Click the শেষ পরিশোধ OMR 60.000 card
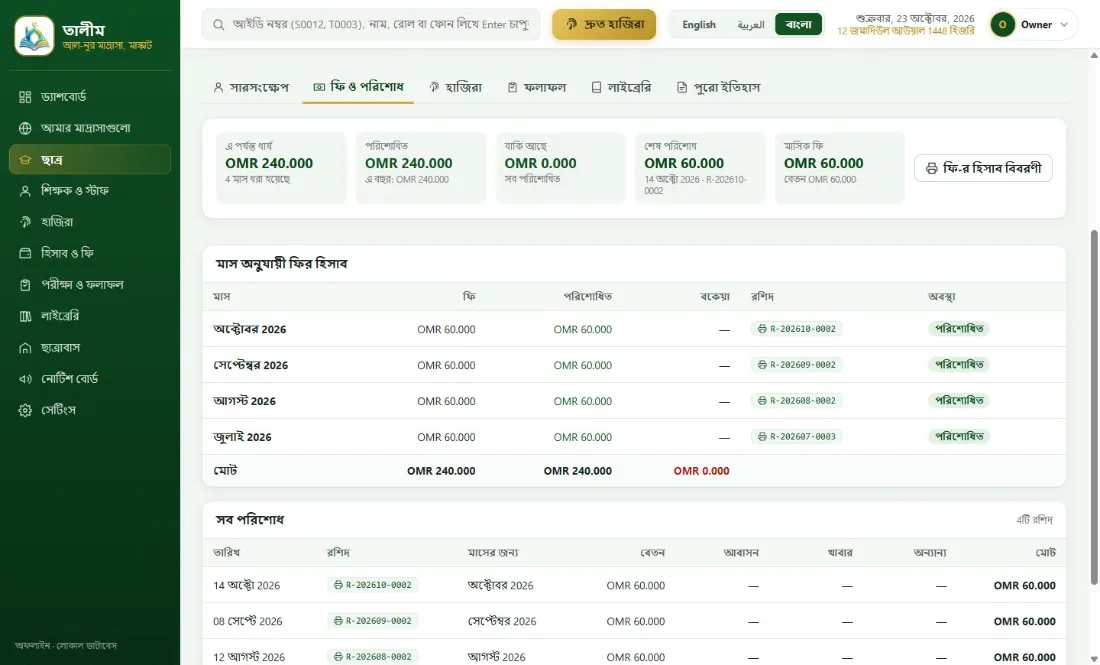Screen dimensions: 1100x665 (x=700, y=168)
